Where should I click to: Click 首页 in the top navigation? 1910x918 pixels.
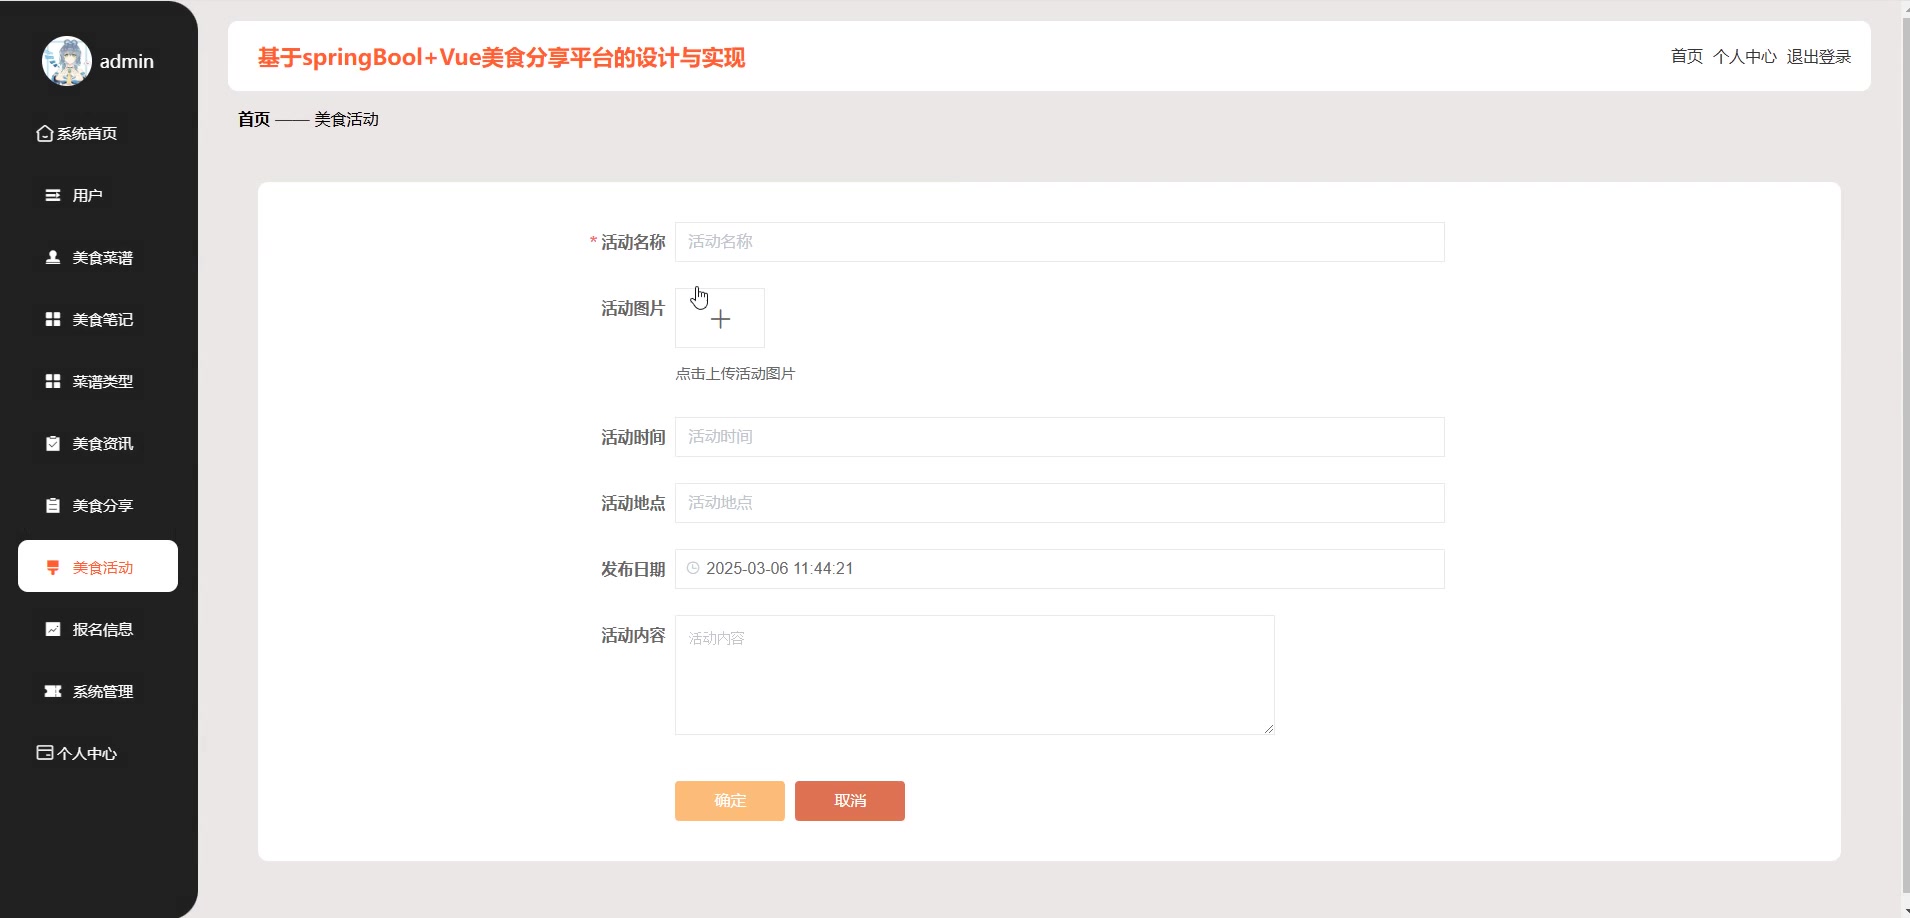coord(1685,57)
